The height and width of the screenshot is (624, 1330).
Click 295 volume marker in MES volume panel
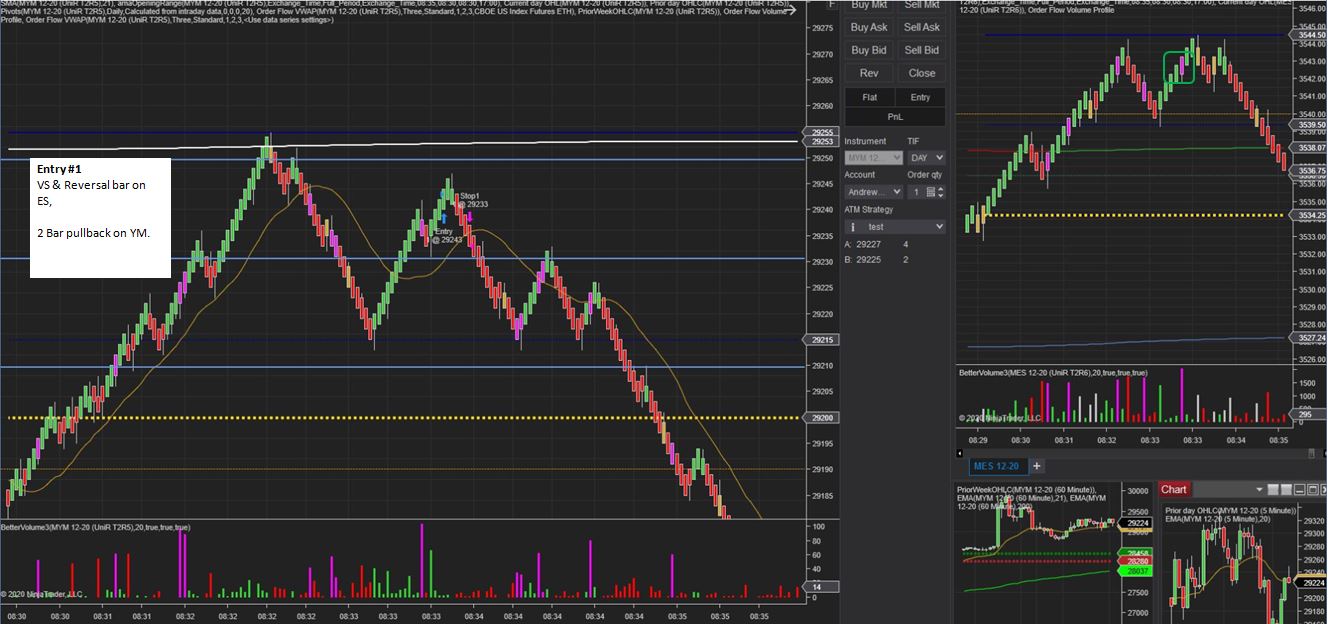click(x=1306, y=415)
